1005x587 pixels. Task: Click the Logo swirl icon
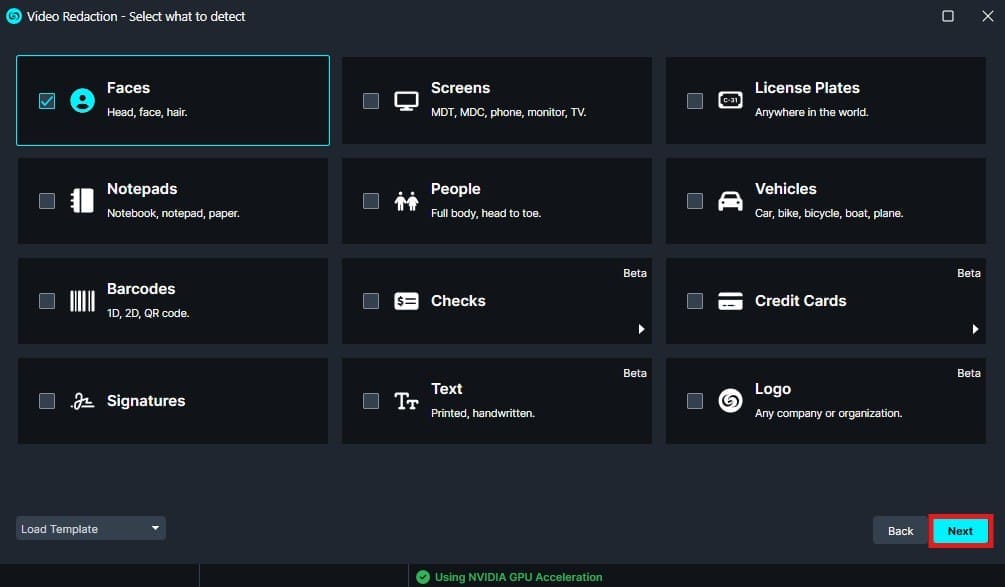[730, 401]
